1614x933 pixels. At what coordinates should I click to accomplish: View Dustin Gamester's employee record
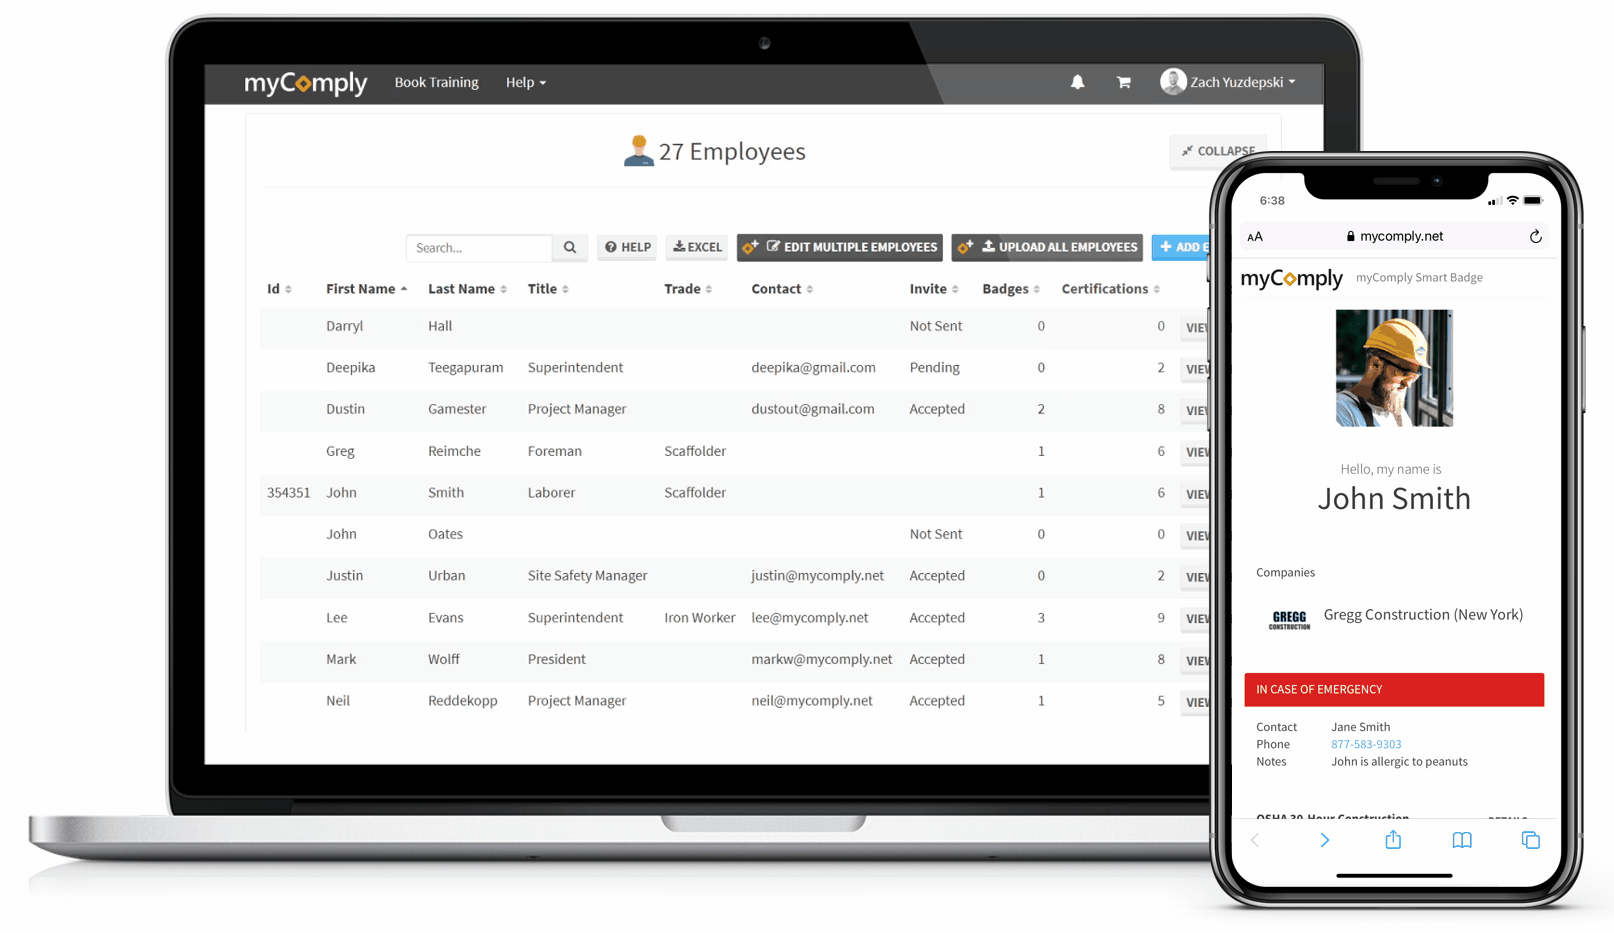click(1195, 410)
